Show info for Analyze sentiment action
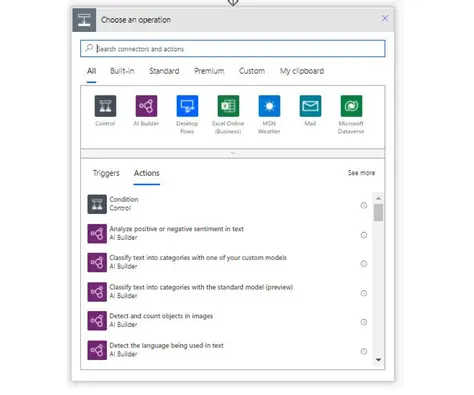 coord(364,235)
